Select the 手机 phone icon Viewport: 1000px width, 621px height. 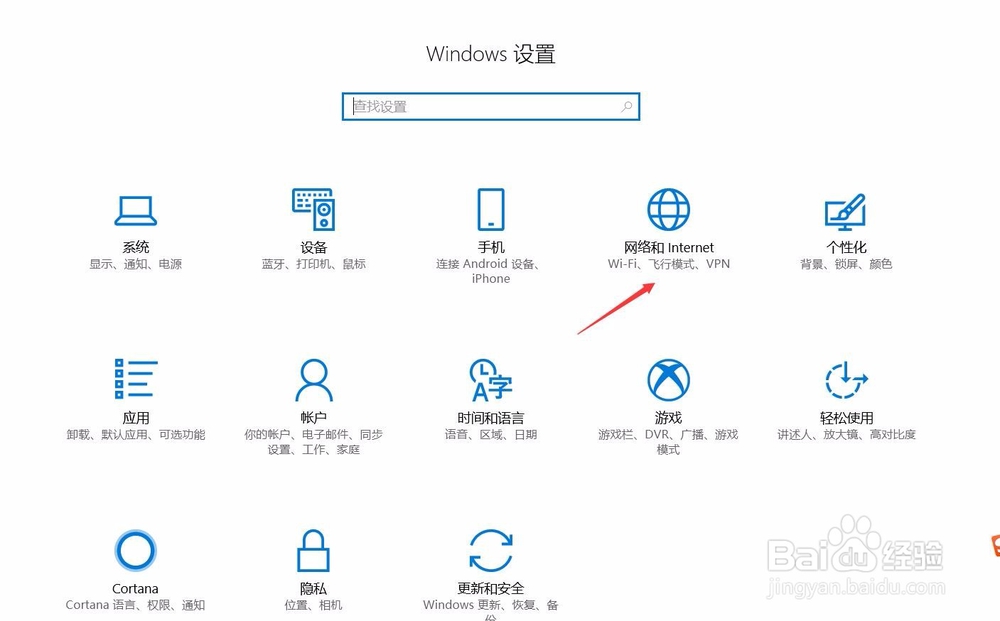[x=491, y=209]
